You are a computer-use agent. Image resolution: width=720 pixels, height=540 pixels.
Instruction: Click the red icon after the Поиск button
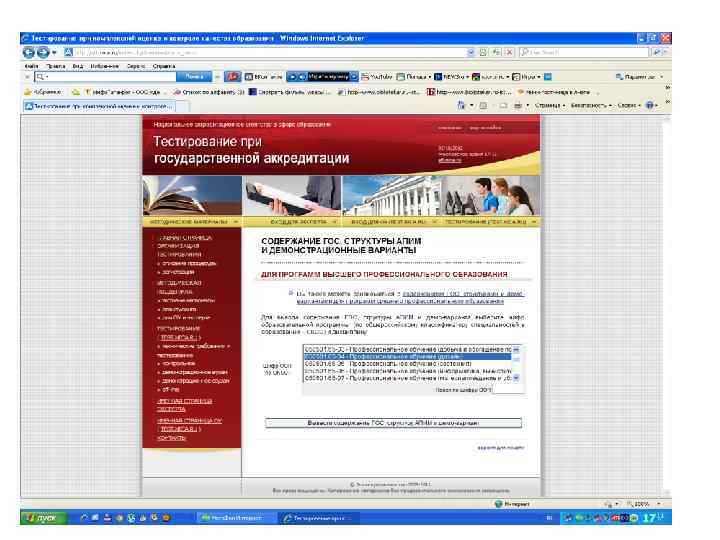click(233, 77)
